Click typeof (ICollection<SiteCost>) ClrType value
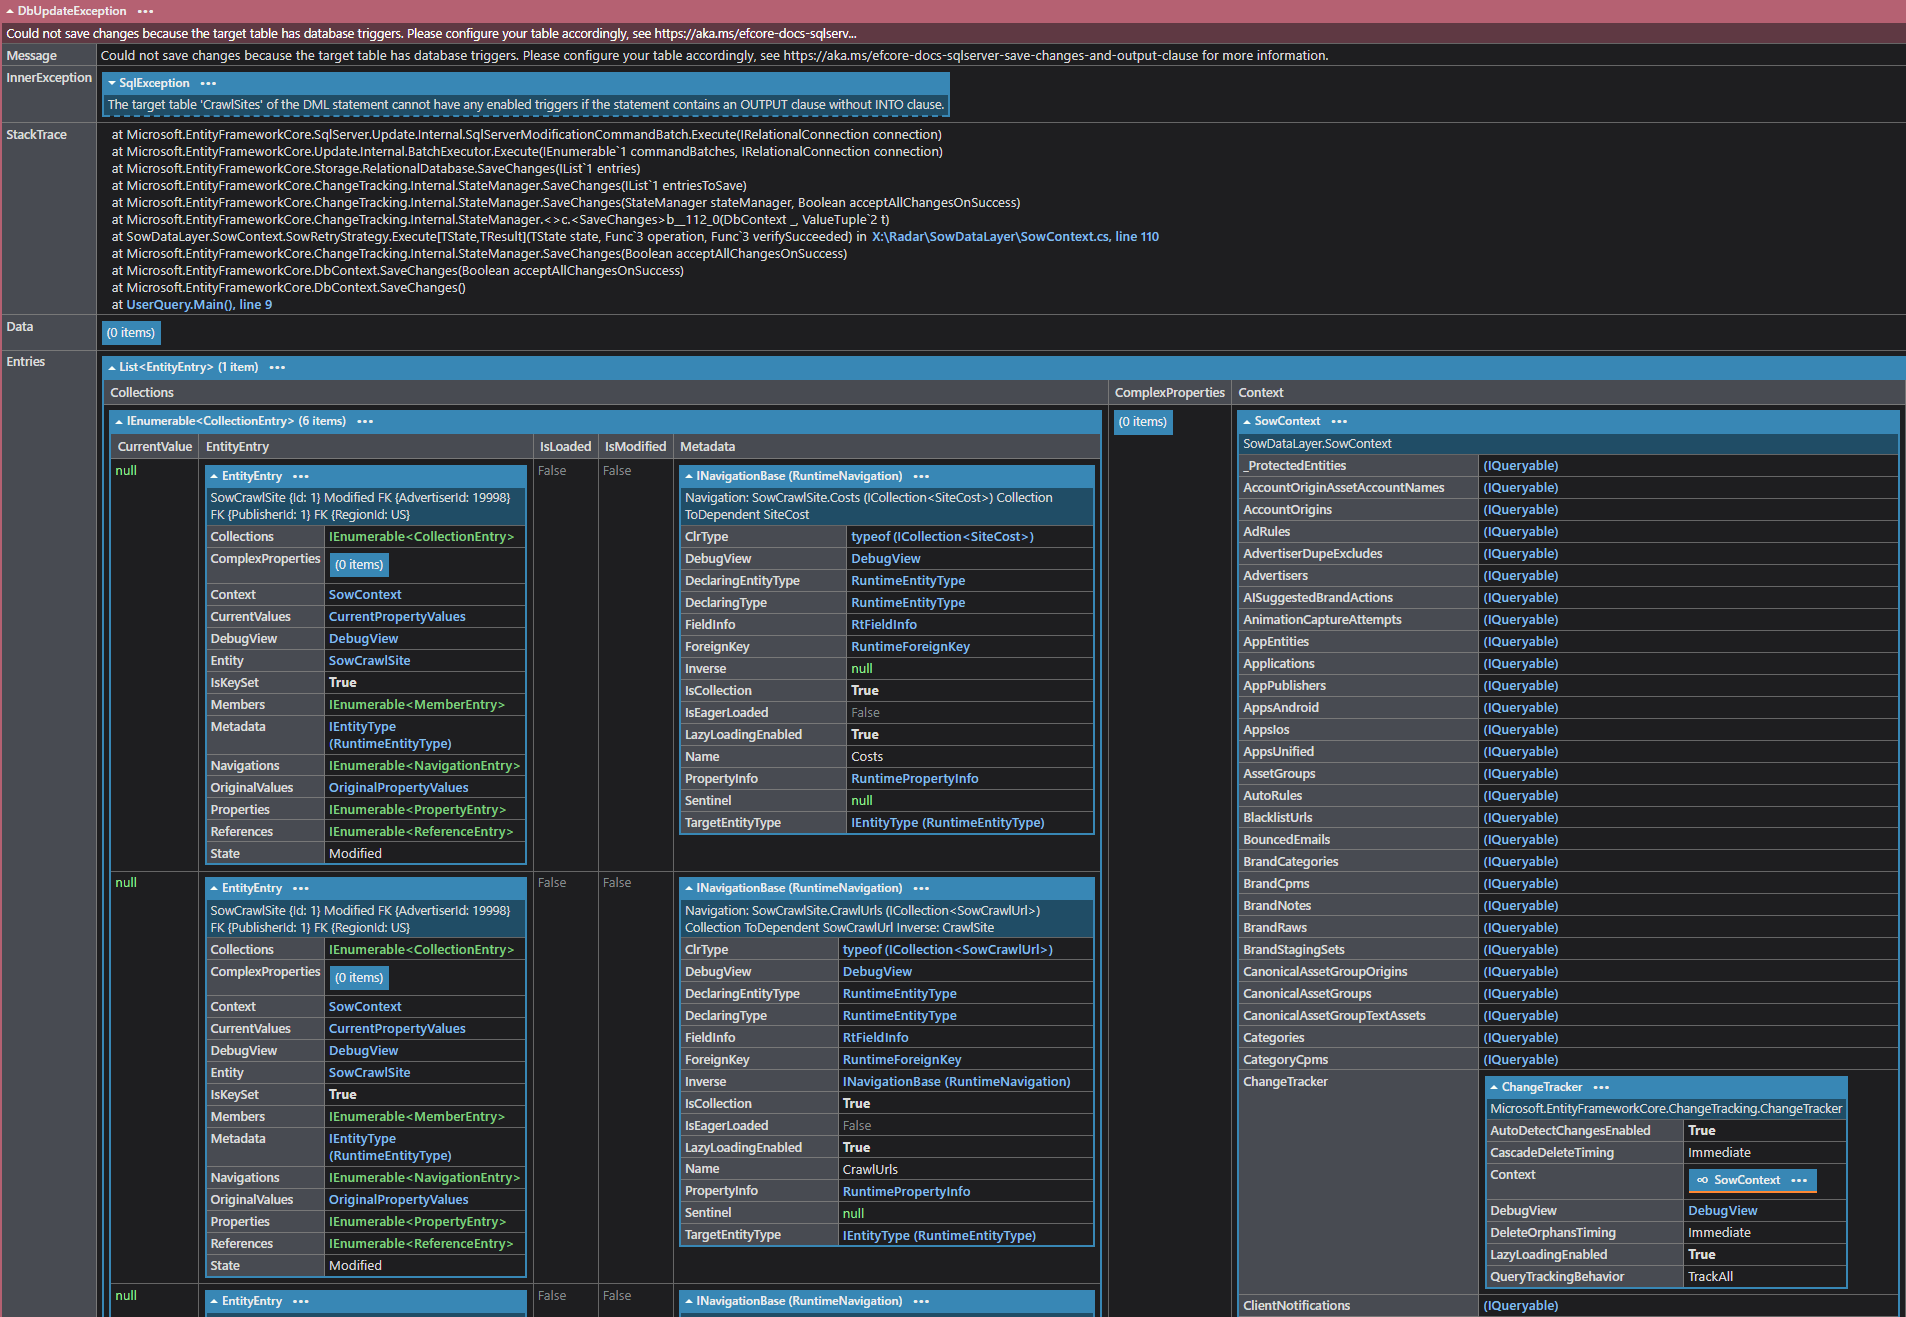This screenshot has width=1906, height=1317. tap(942, 537)
